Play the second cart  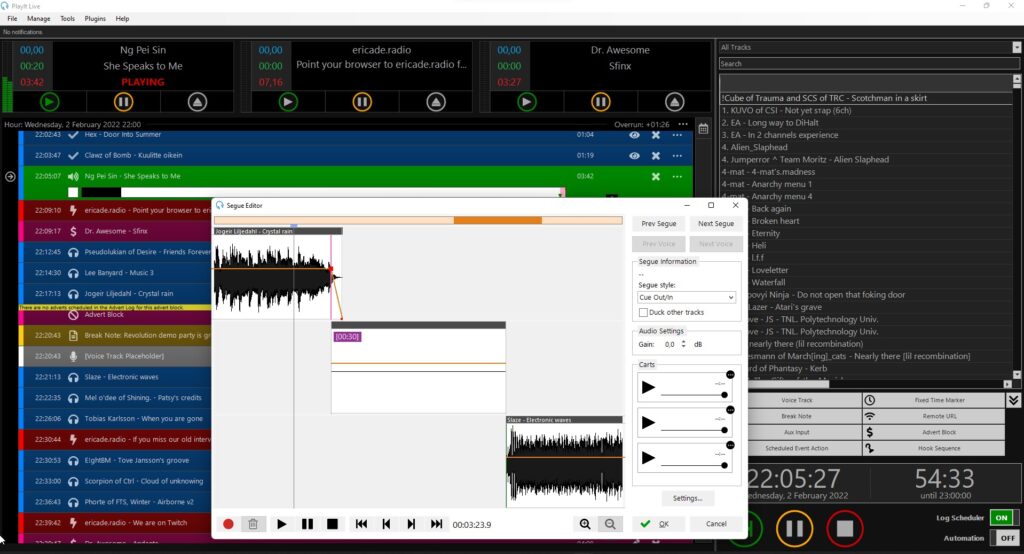(648, 423)
